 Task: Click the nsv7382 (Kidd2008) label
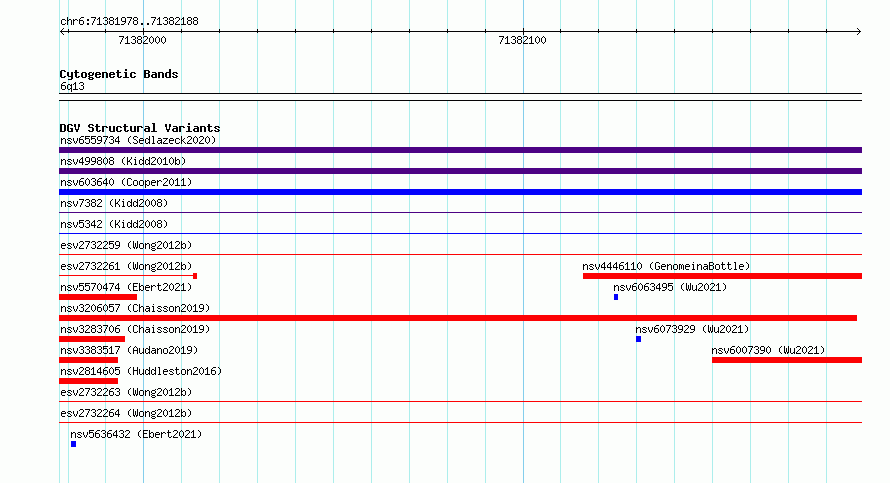114,203
